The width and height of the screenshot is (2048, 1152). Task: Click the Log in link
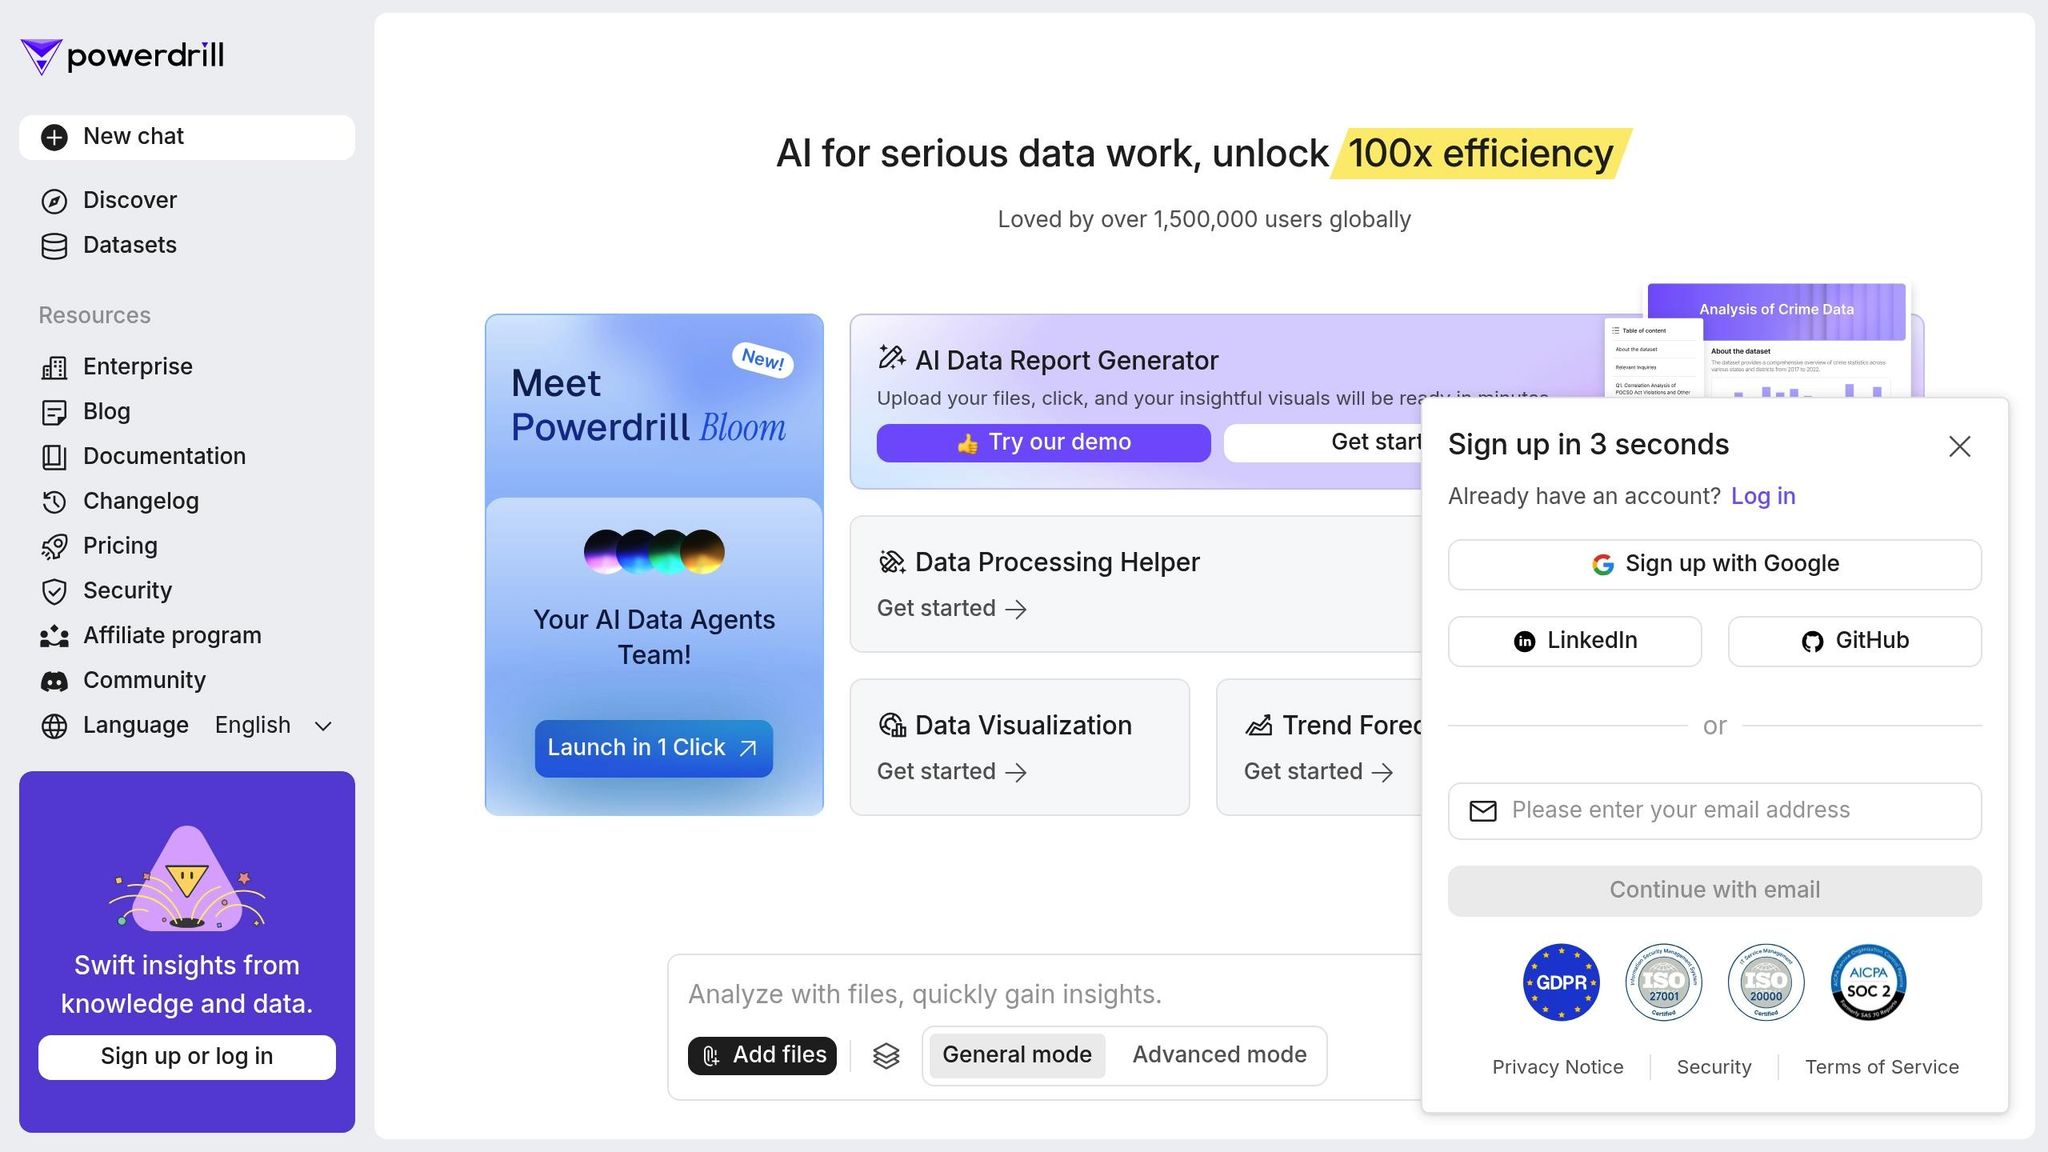click(x=1762, y=497)
